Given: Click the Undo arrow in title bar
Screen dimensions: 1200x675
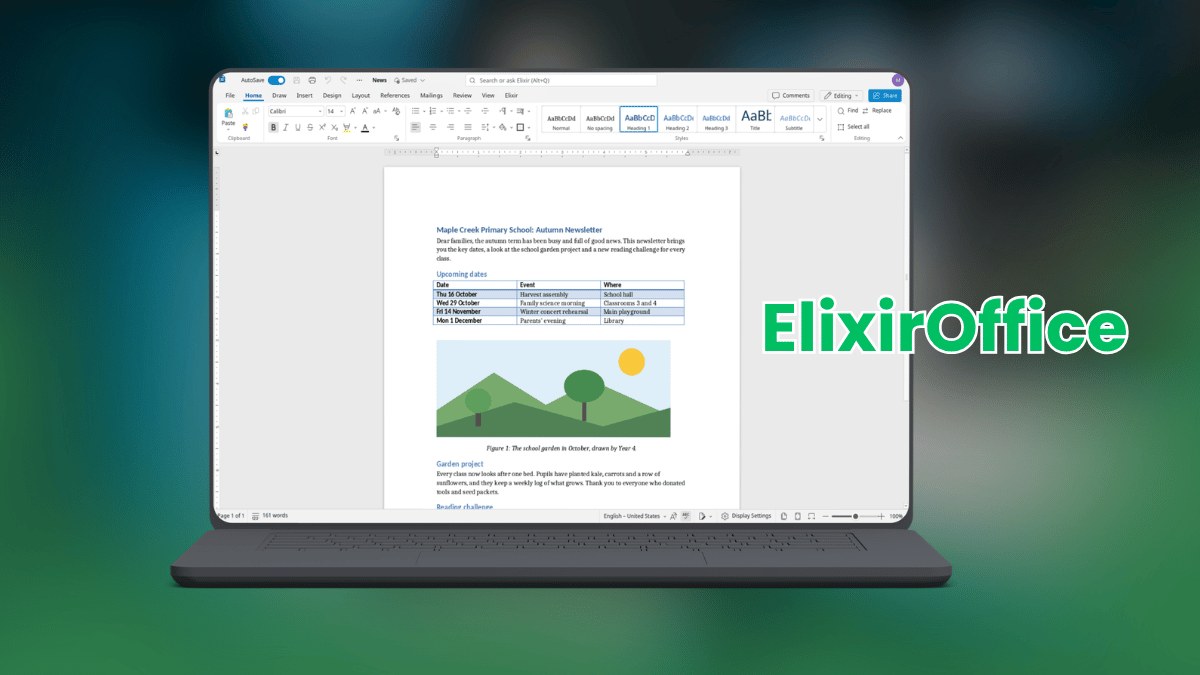Looking at the screenshot, I should [x=328, y=80].
